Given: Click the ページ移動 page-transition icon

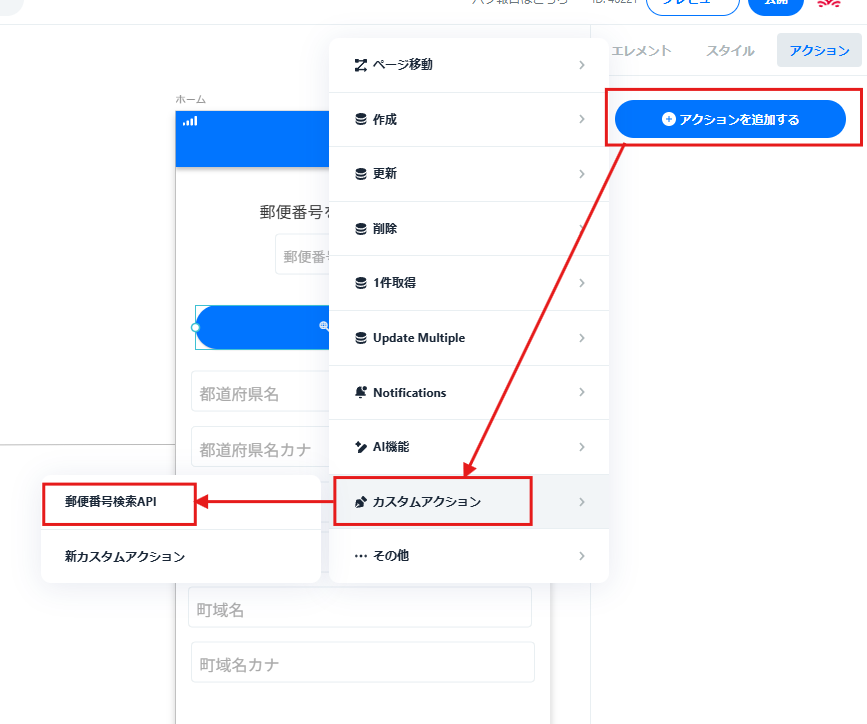Looking at the screenshot, I should (x=361, y=65).
